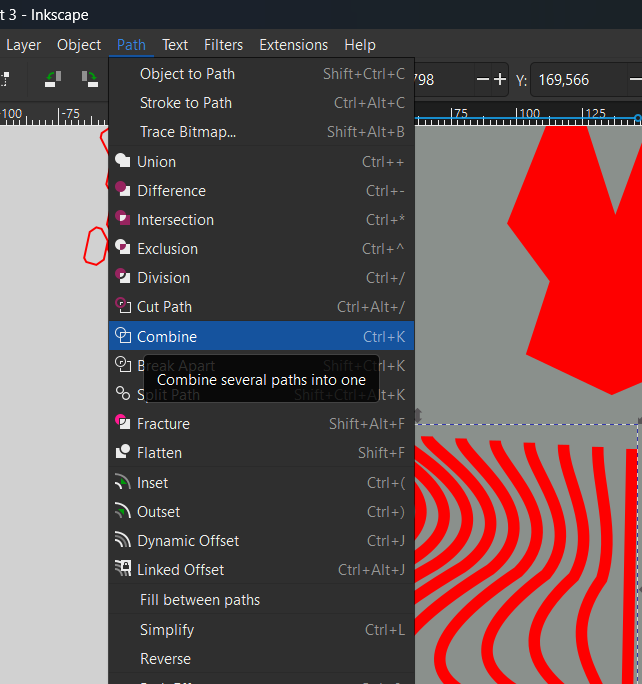Viewport: 642px width, 684px height.
Task: Rotate selection 90° counter-clockwise toolbar icon
Action: 53,79
